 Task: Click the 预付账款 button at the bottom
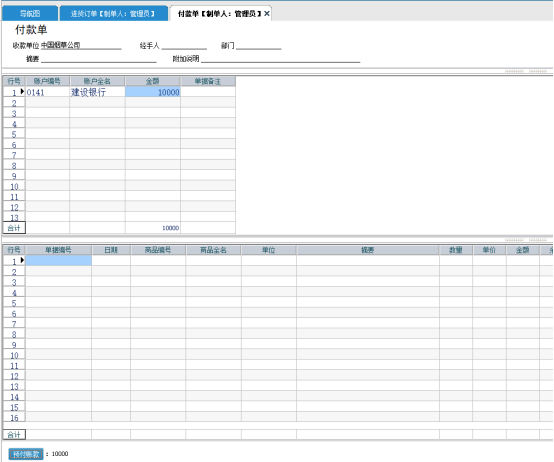click(26, 454)
